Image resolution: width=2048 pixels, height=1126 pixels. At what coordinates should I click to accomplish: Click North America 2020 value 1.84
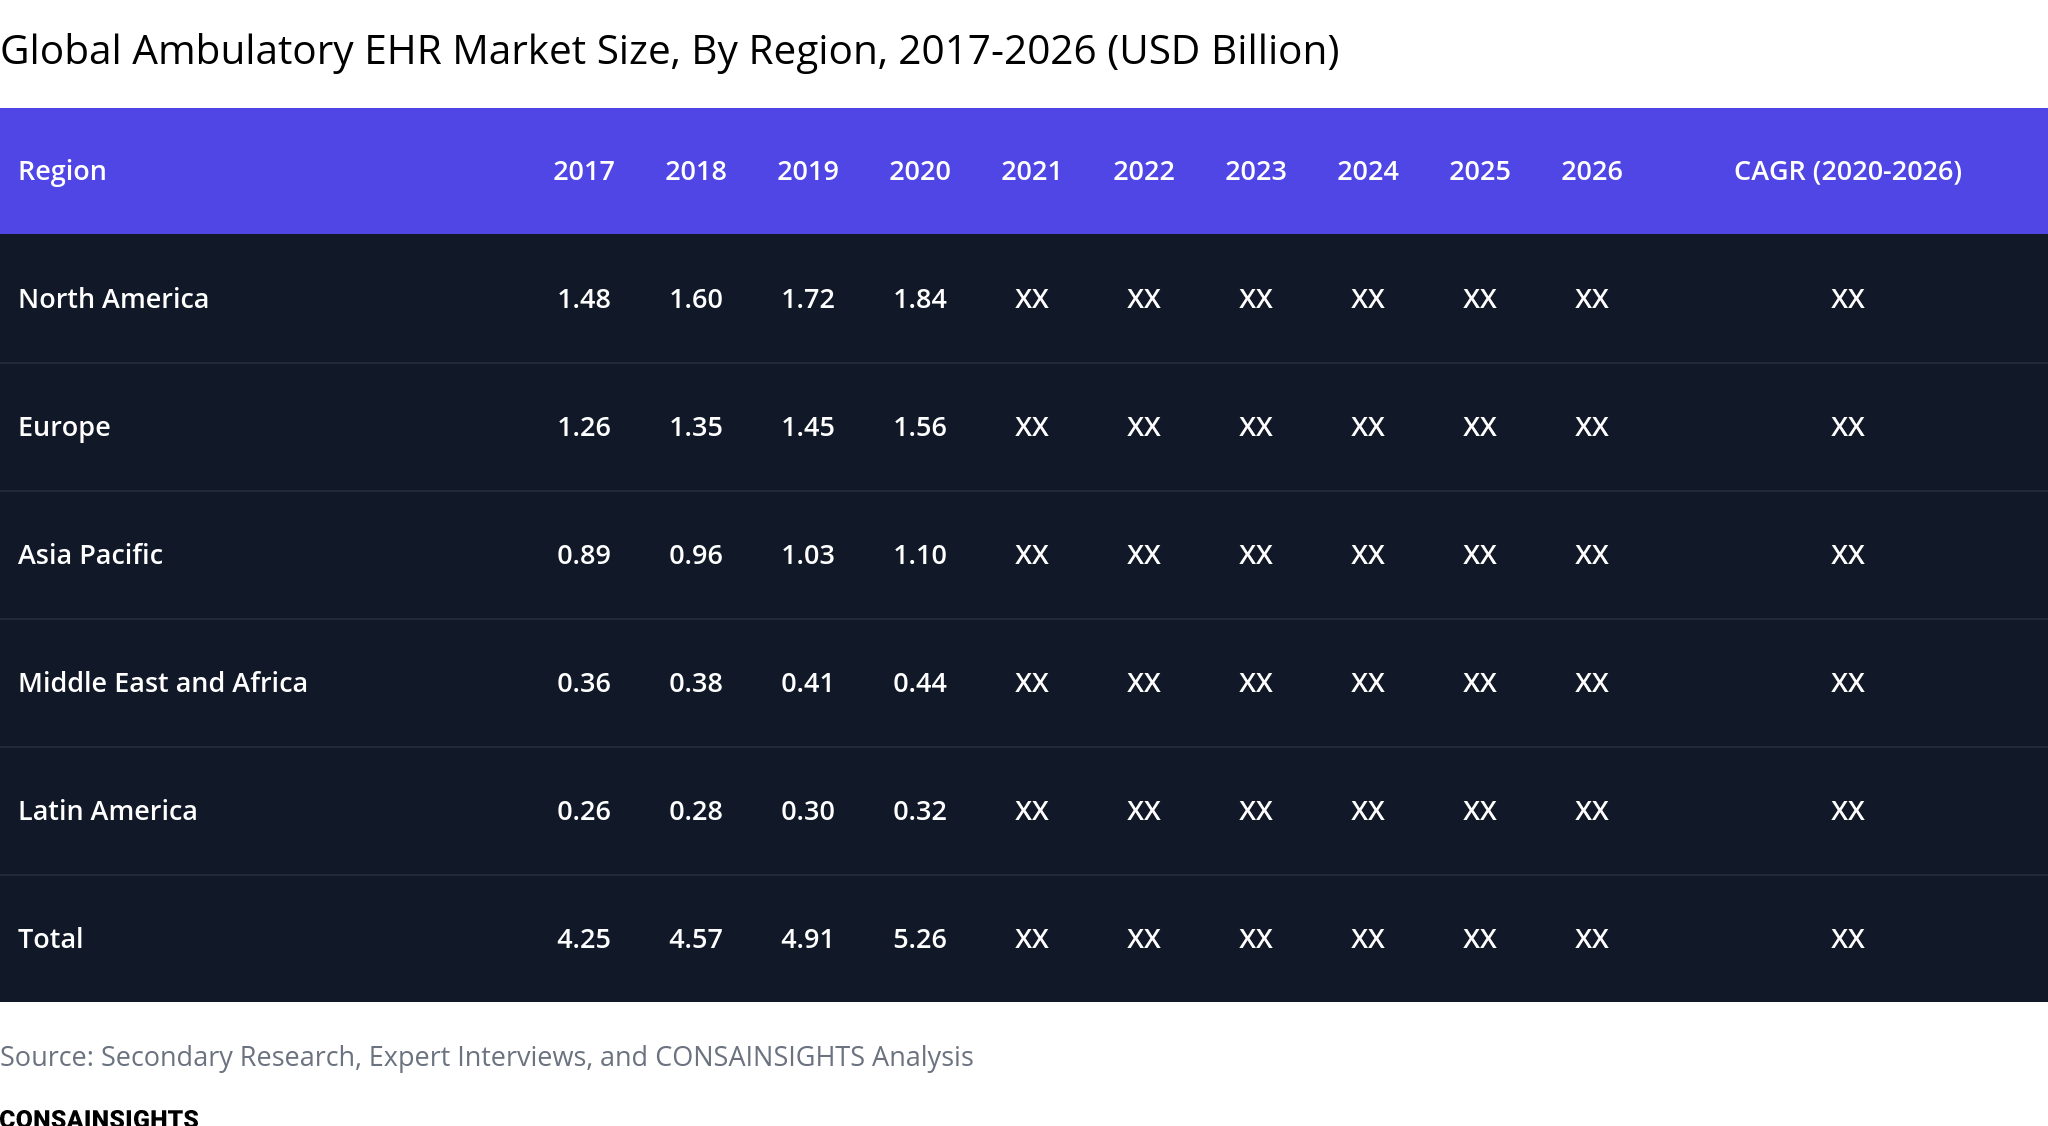[x=920, y=298]
